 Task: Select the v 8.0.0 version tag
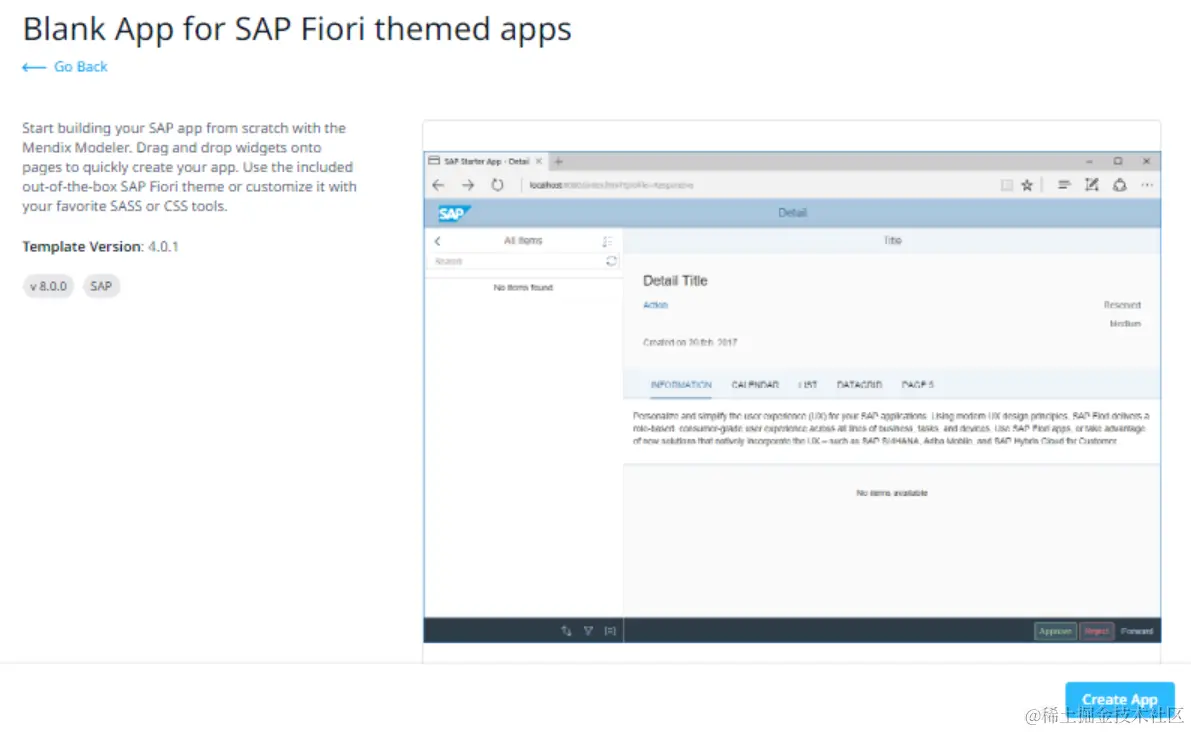click(x=48, y=286)
